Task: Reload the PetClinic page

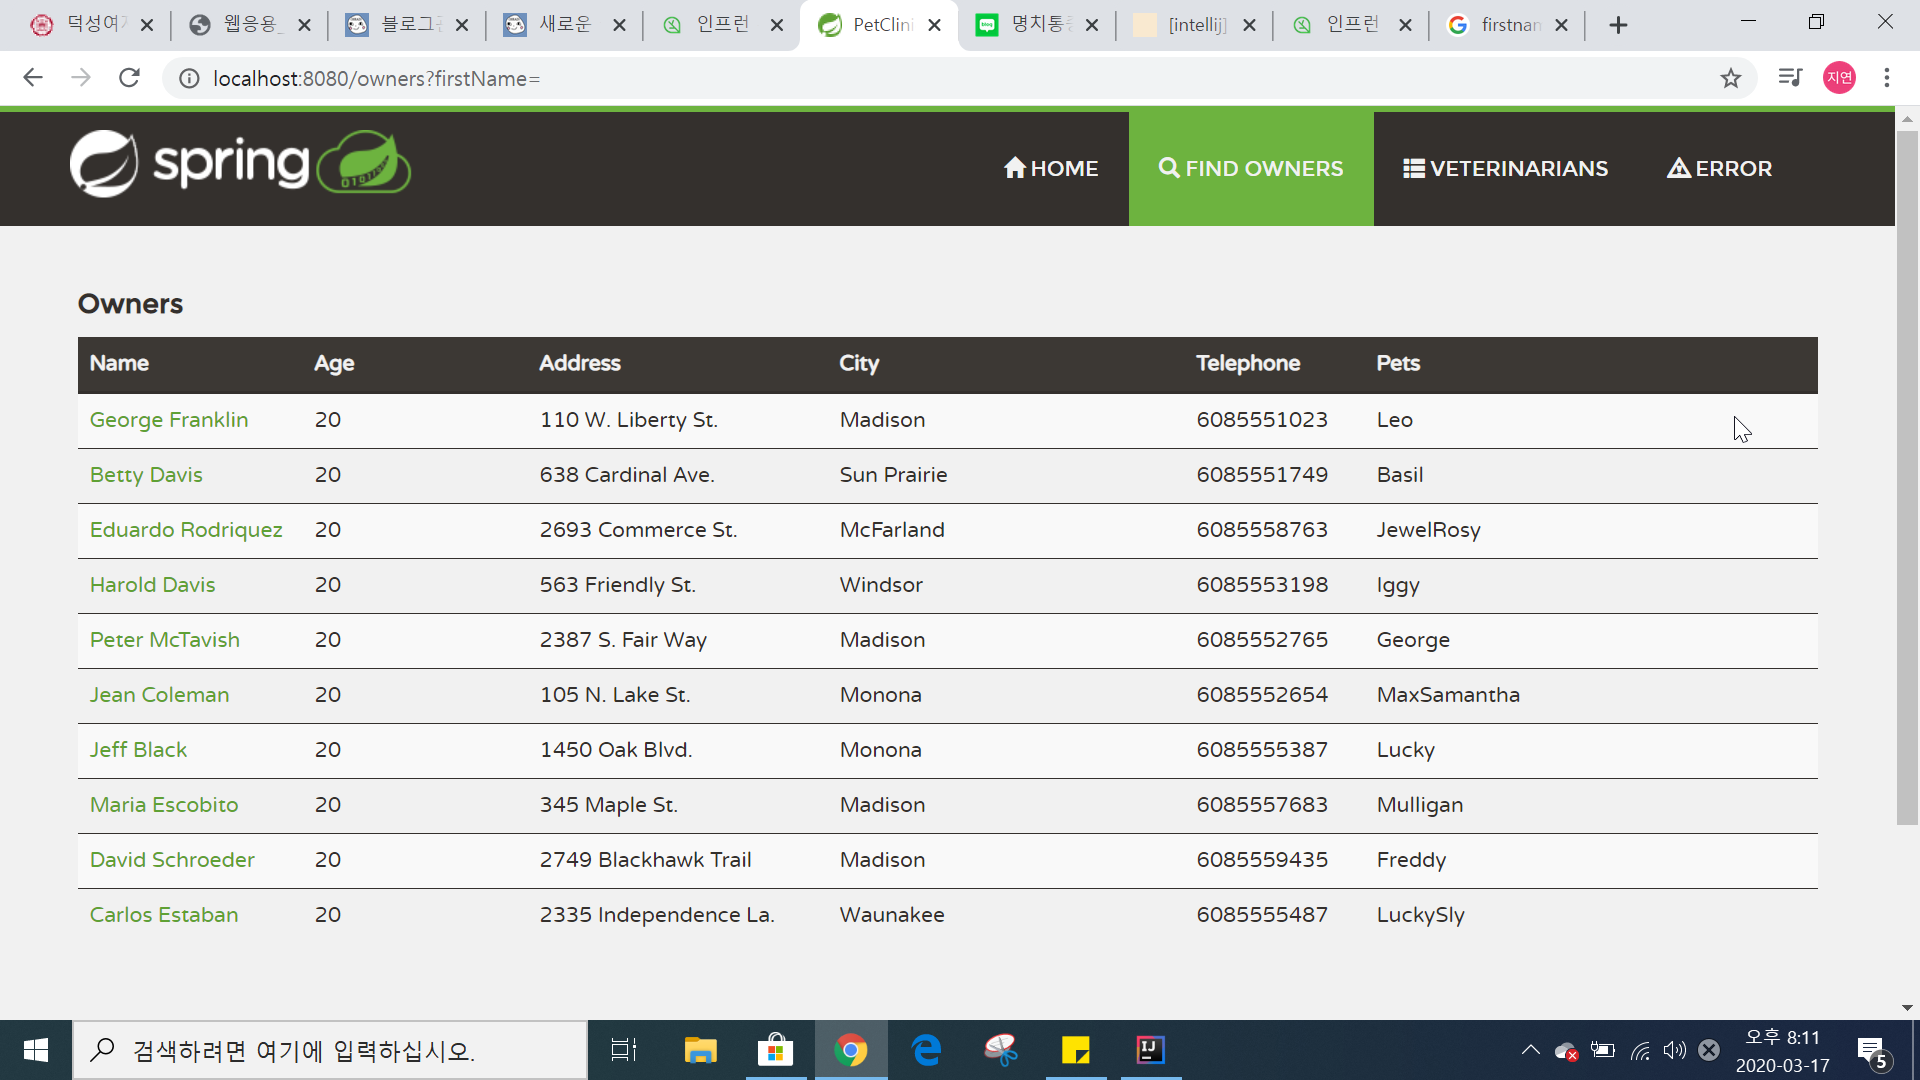Action: tap(129, 78)
